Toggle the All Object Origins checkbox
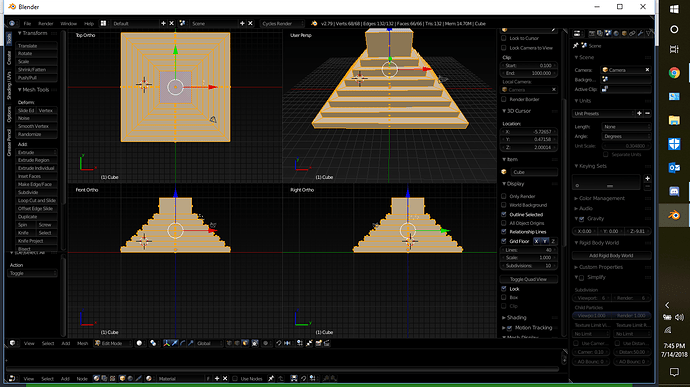Viewport: 690px width, 387px height. 504,223
